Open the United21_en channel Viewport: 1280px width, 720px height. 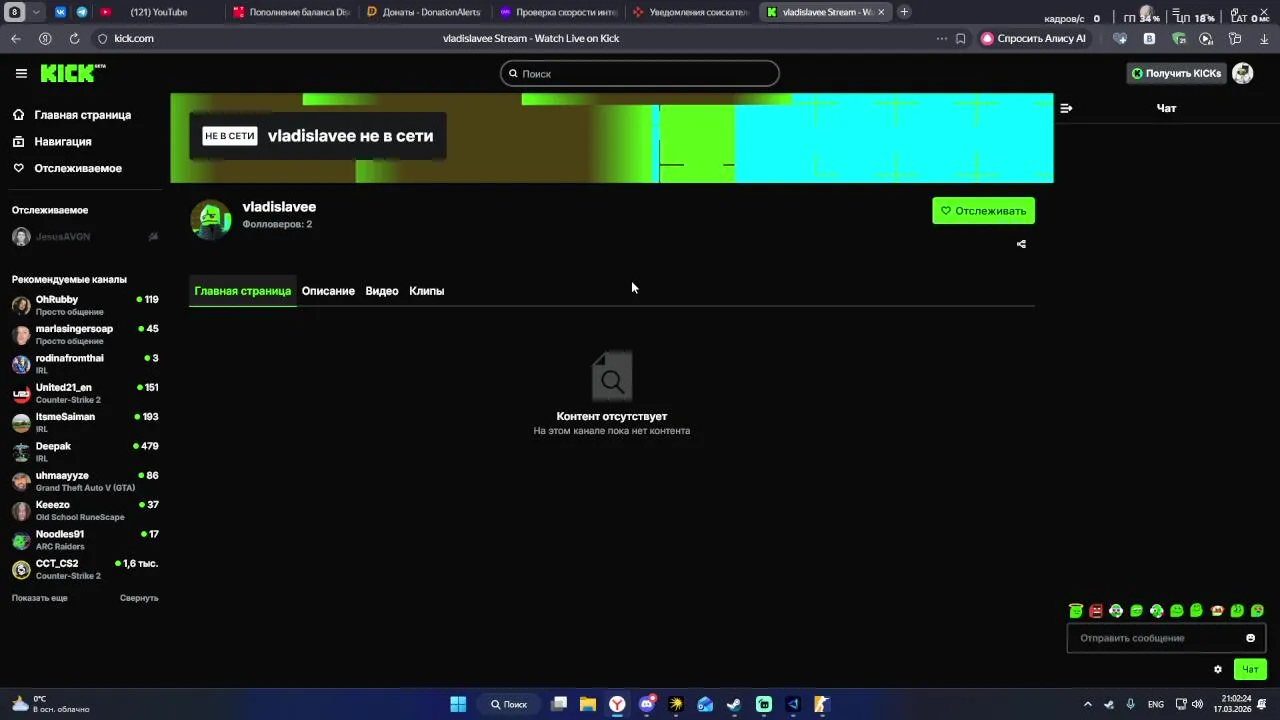(85, 393)
